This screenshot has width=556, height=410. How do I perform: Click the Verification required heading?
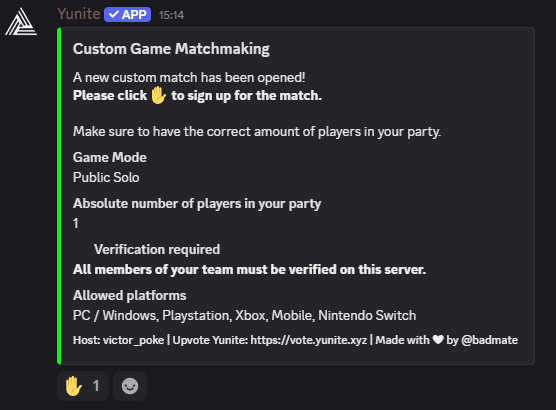157,249
